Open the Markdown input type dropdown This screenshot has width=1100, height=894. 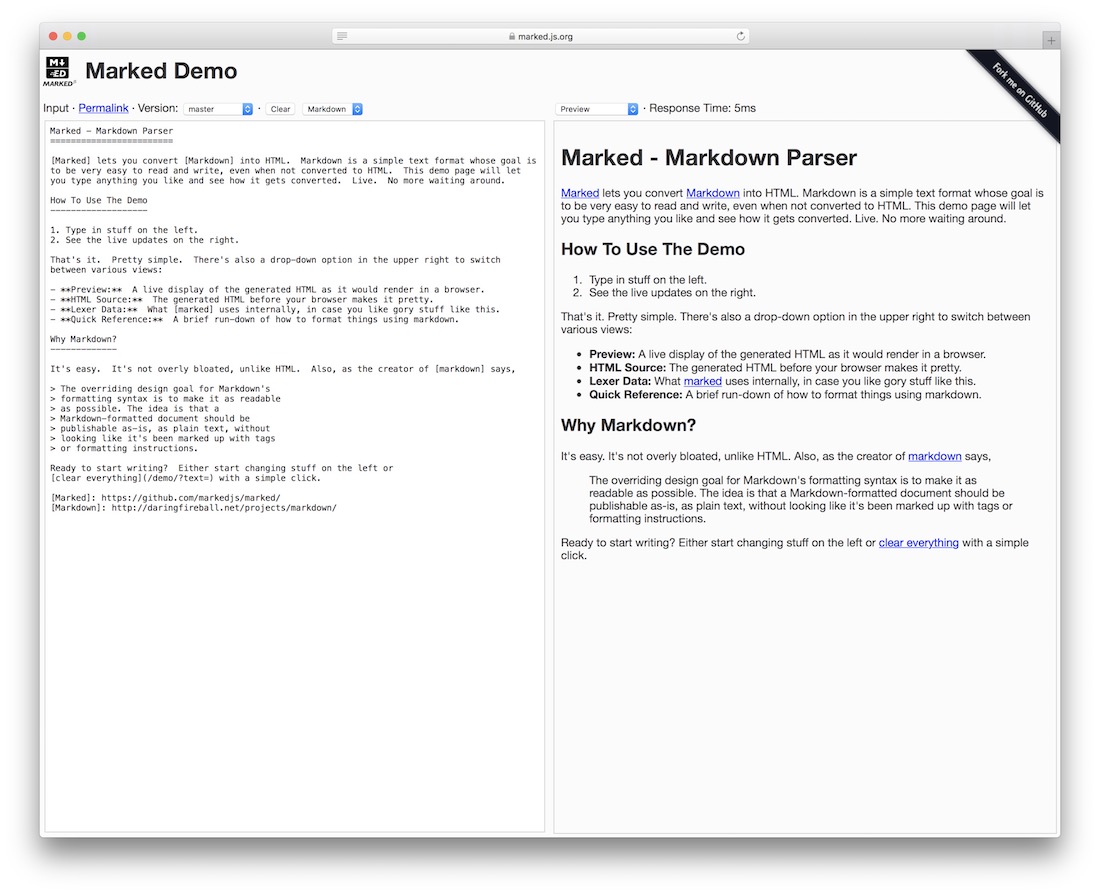coord(333,109)
